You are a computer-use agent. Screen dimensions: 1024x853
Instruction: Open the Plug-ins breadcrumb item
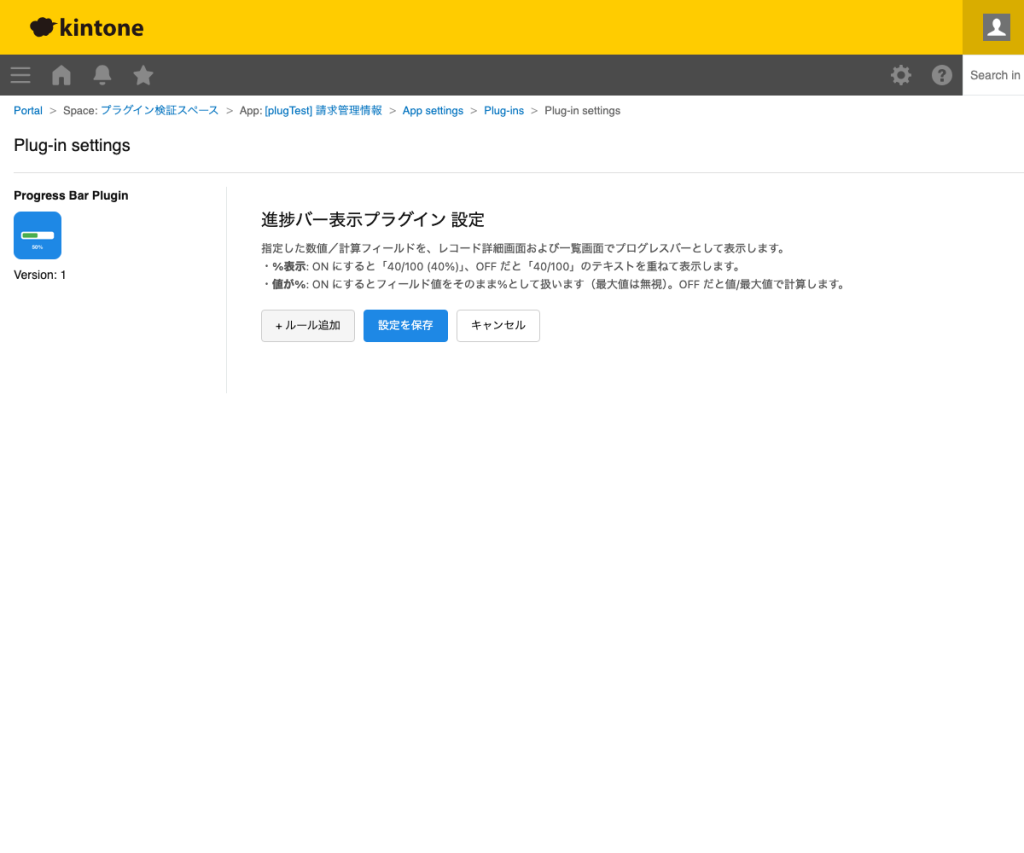point(504,110)
